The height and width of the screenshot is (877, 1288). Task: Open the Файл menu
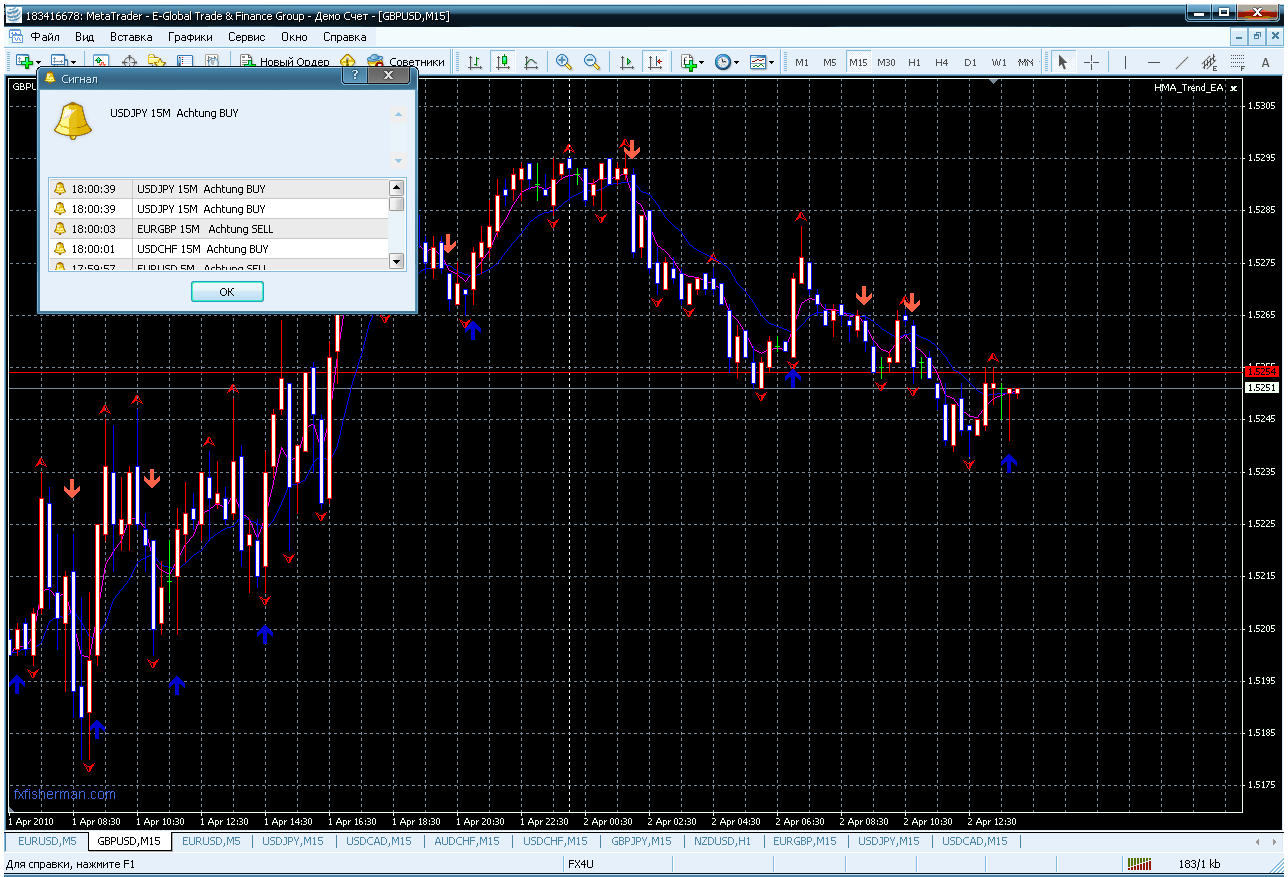click(x=46, y=37)
